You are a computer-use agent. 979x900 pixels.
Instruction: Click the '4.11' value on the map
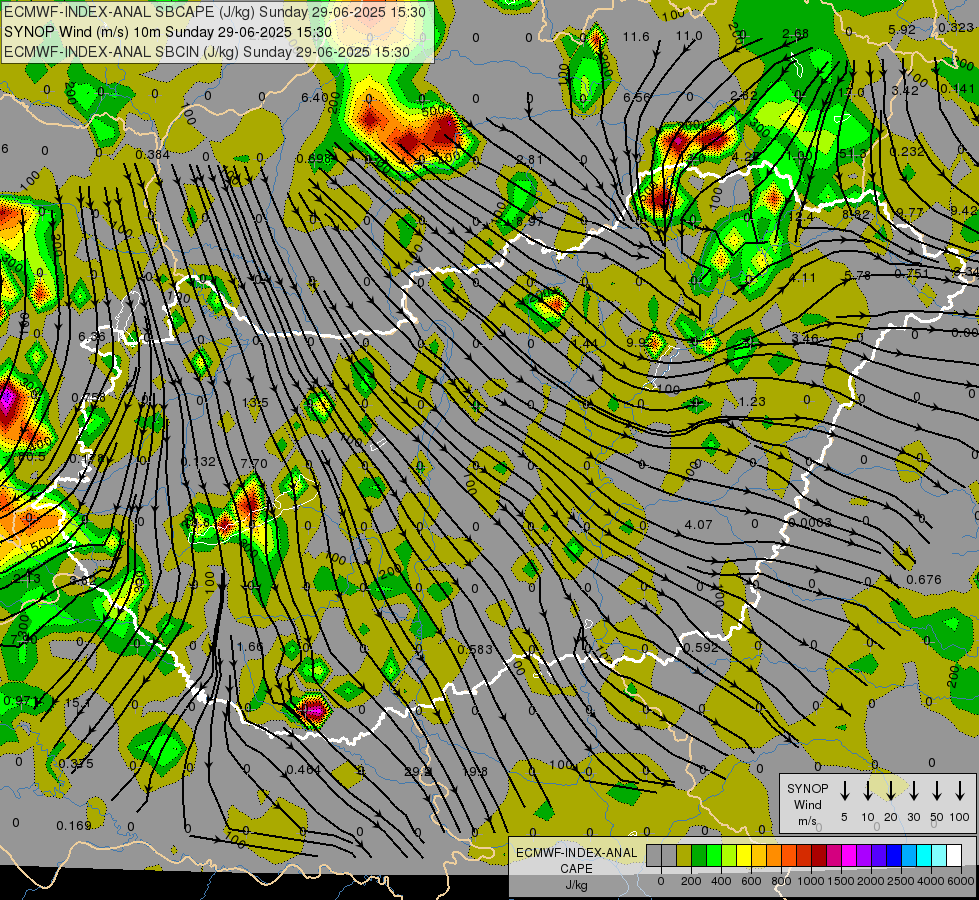pos(802,277)
